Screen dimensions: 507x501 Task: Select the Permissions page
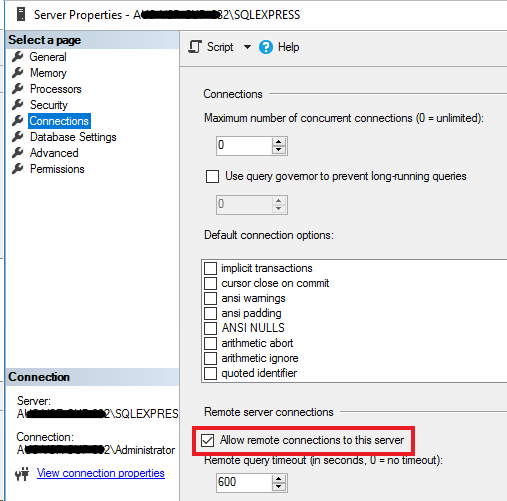click(x=57, y=169)
